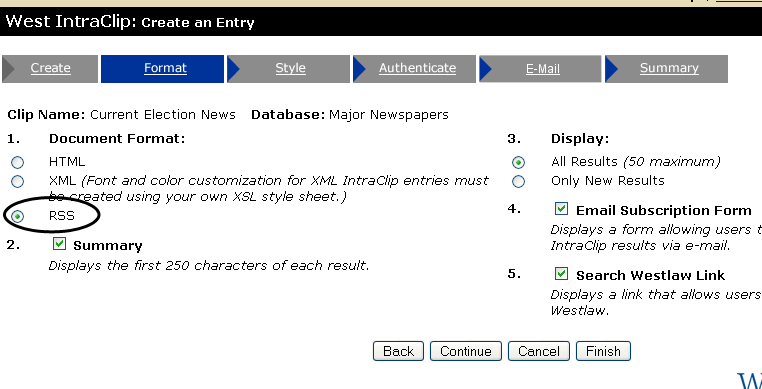This screenshot has height=389, width=762.
Task: Toggle Search Westlaw Link checkbox
Action: pyautogui.click(x=561, y=273)
